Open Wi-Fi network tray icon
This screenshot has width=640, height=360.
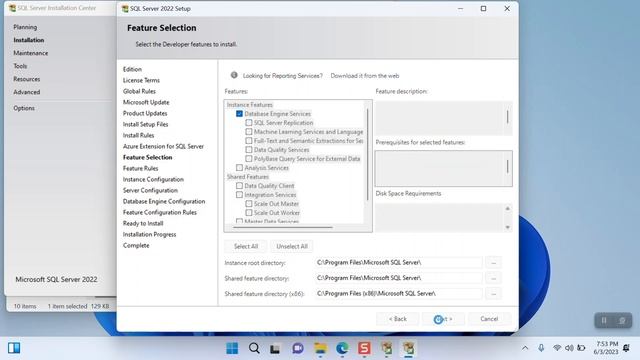pyautogui.click(x=557, y=348)
